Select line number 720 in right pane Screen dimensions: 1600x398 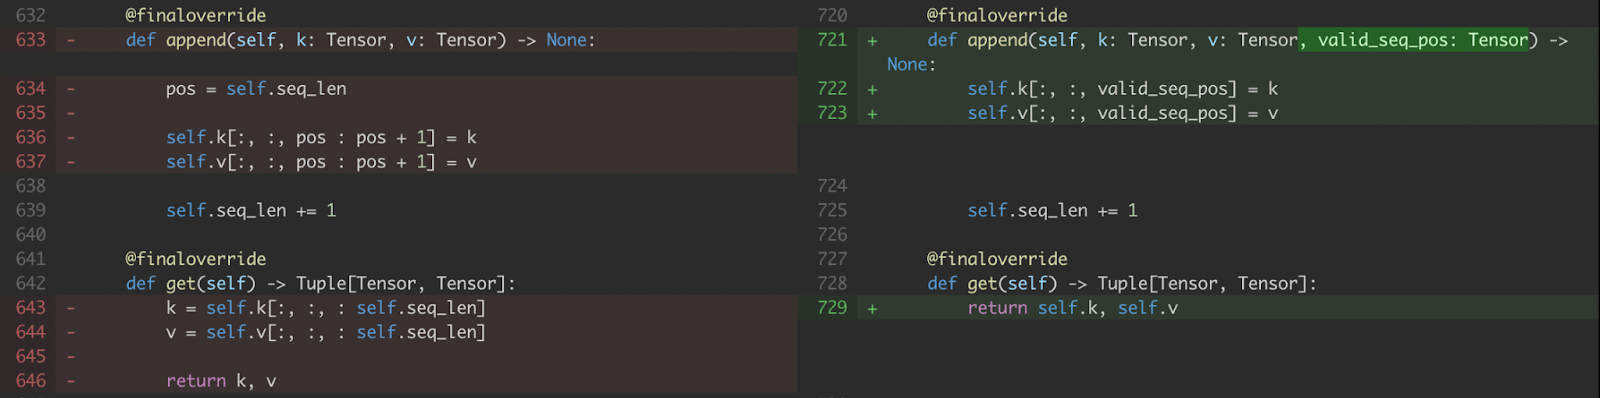pos(832,15)
